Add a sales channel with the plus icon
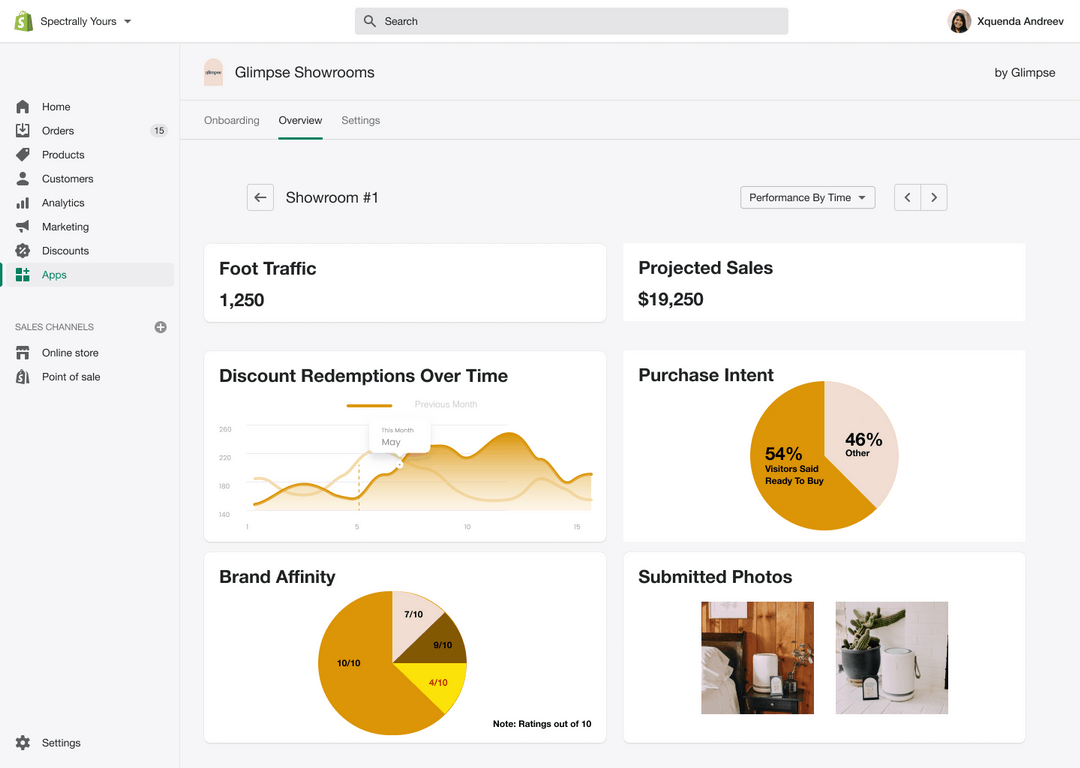The height and width of the screenshot is (768, 1080). (x=160, y=327)
